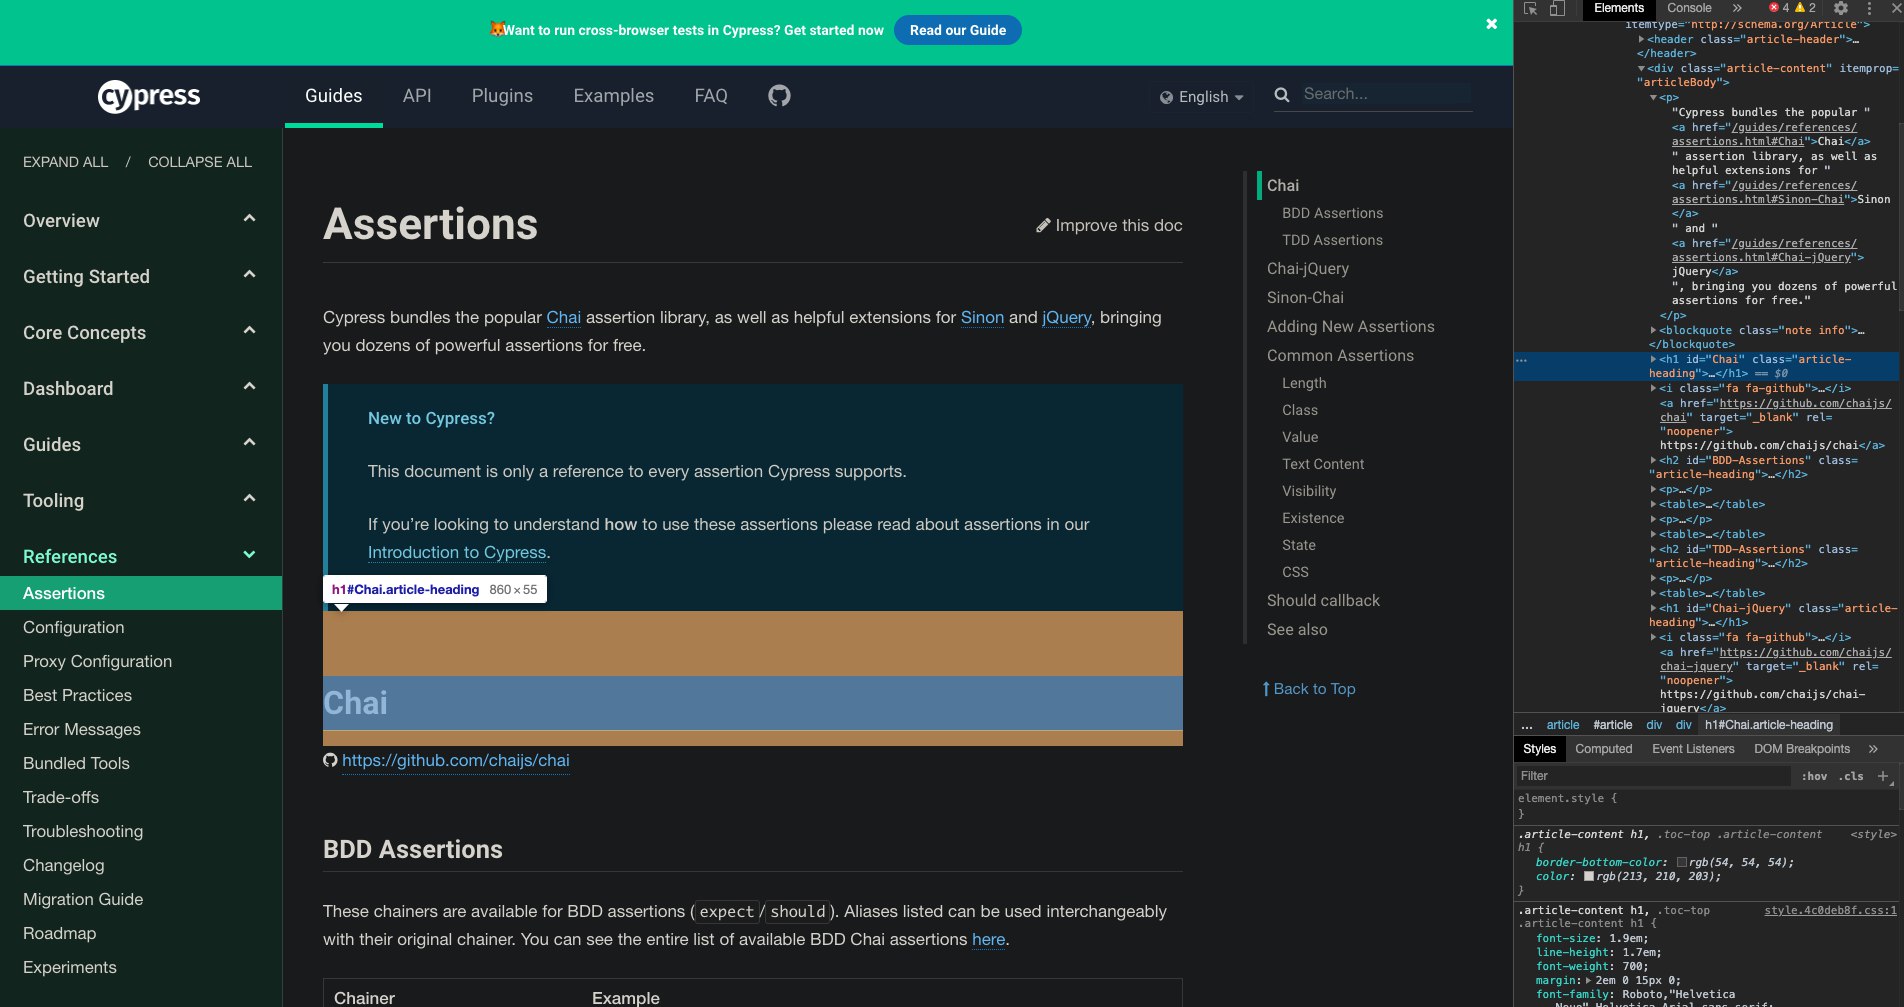Toggle .cls class editor

(1851, 776)
